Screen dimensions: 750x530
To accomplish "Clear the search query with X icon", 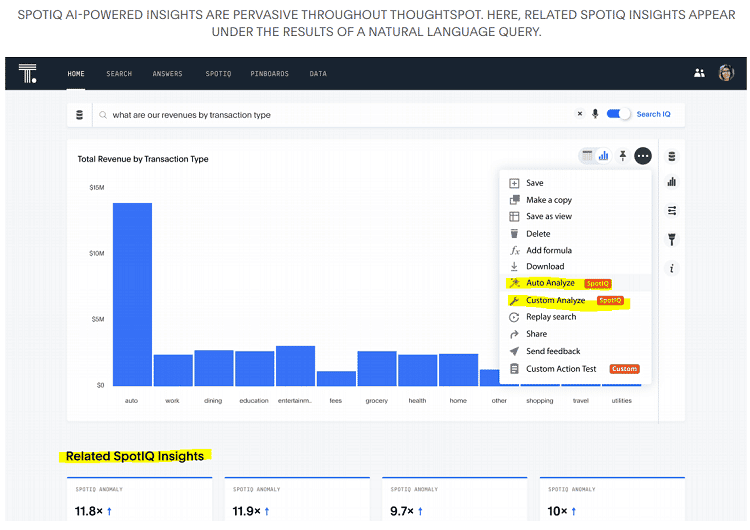I will 579,114.
